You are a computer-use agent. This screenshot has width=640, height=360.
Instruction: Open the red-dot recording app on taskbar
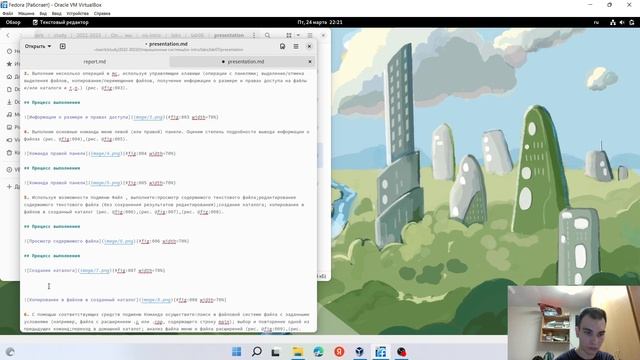point(401,351)
